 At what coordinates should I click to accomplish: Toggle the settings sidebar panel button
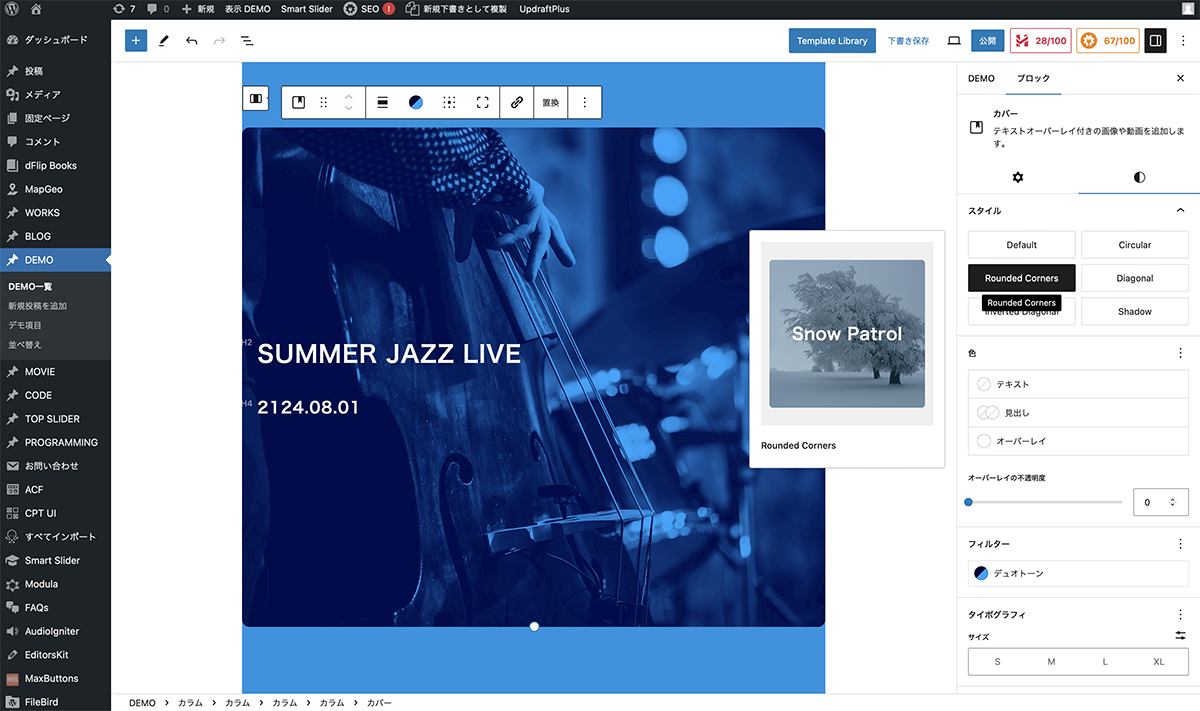1155,41
